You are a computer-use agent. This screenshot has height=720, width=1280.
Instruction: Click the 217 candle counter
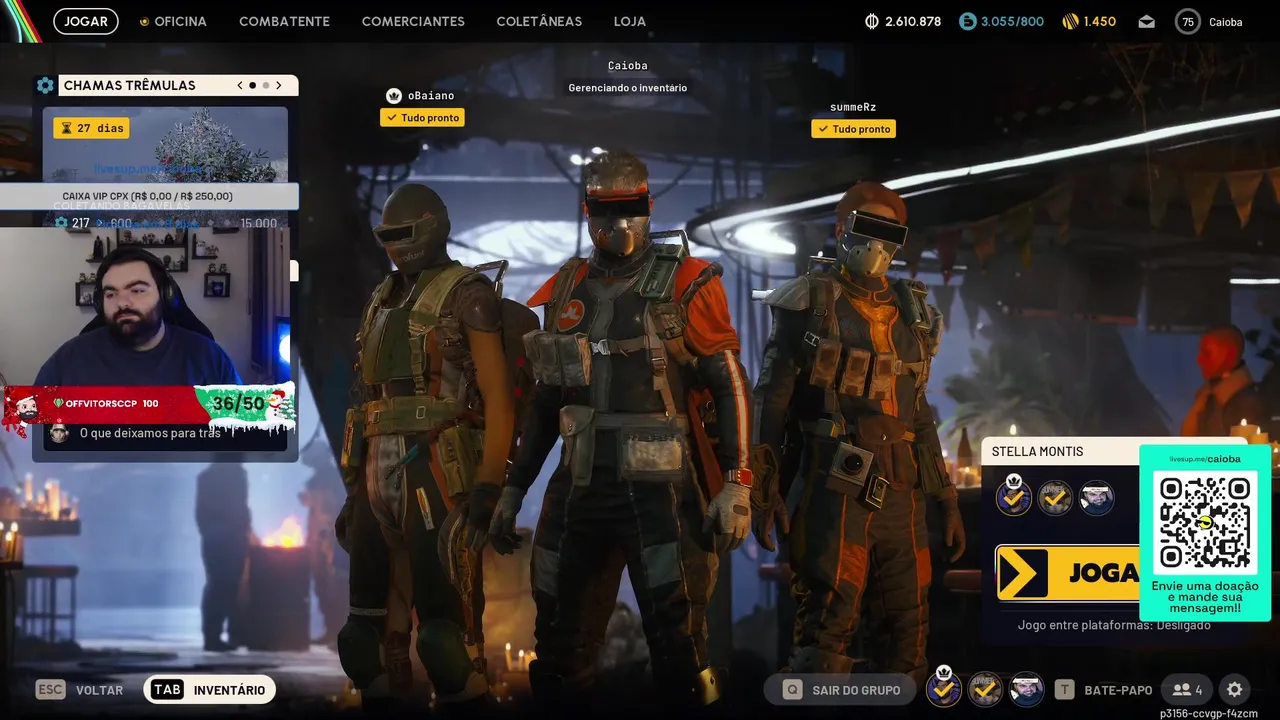pos(72,223)
